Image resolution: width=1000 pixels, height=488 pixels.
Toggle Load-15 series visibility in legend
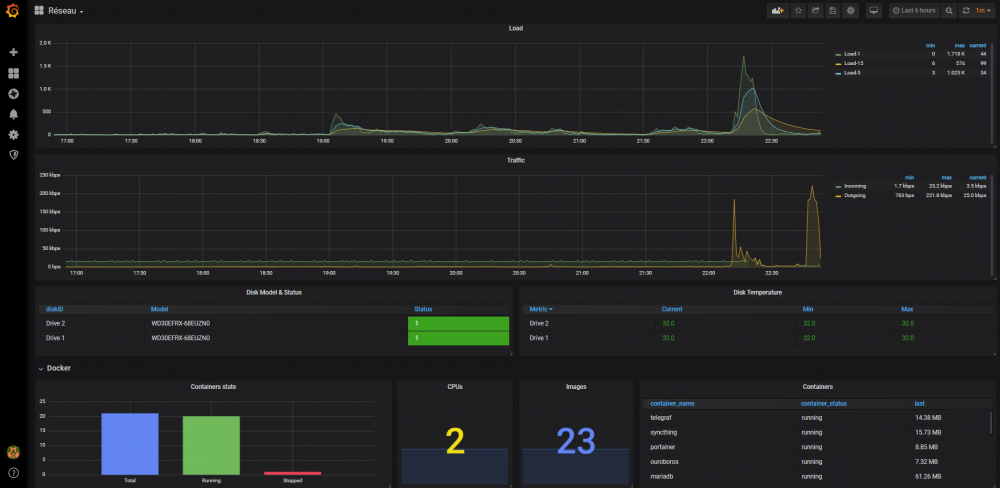[853, 63]
